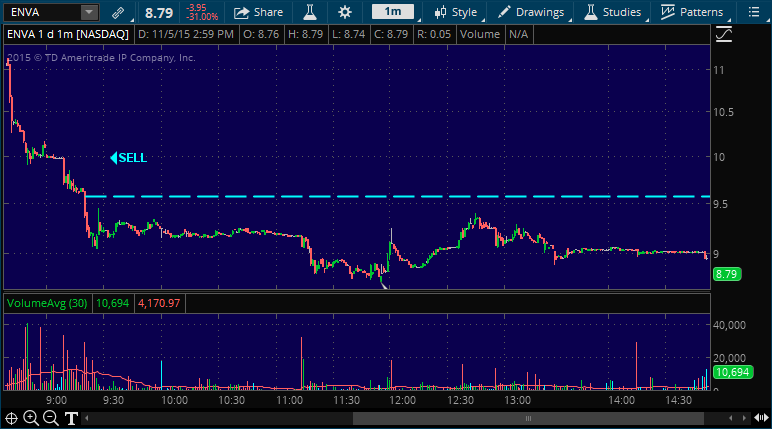Open the ENVA symbol dropdown arrow

pos(89,12)
